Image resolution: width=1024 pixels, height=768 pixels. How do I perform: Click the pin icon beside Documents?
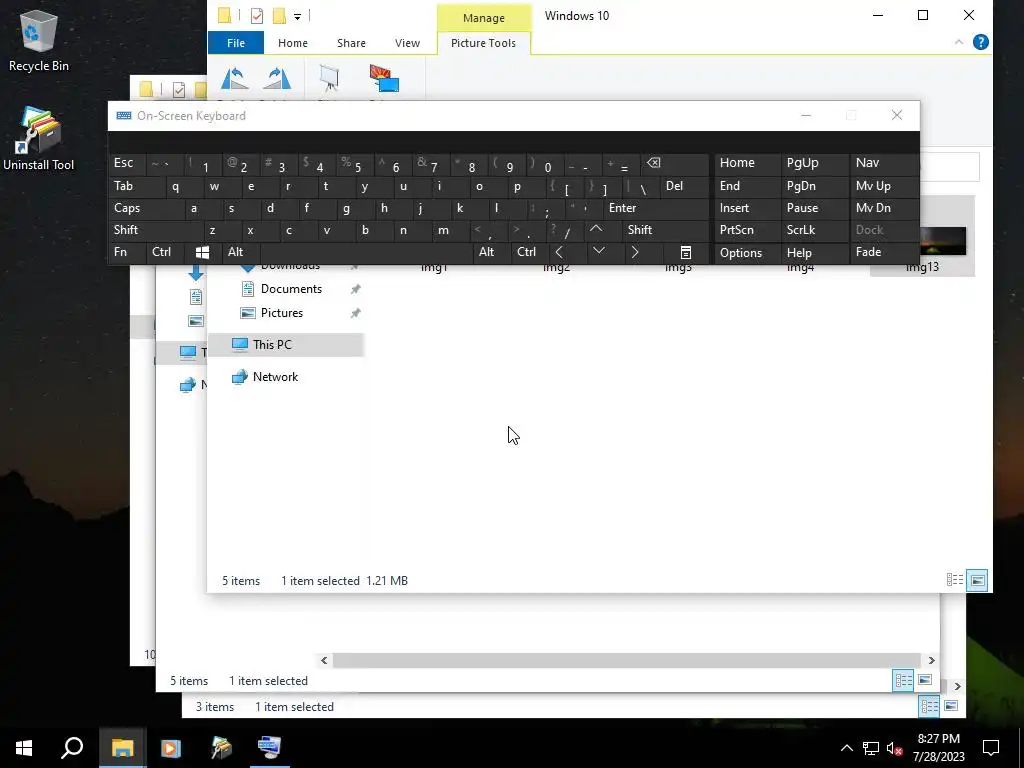pyautogui.click(x=355, y=289)
